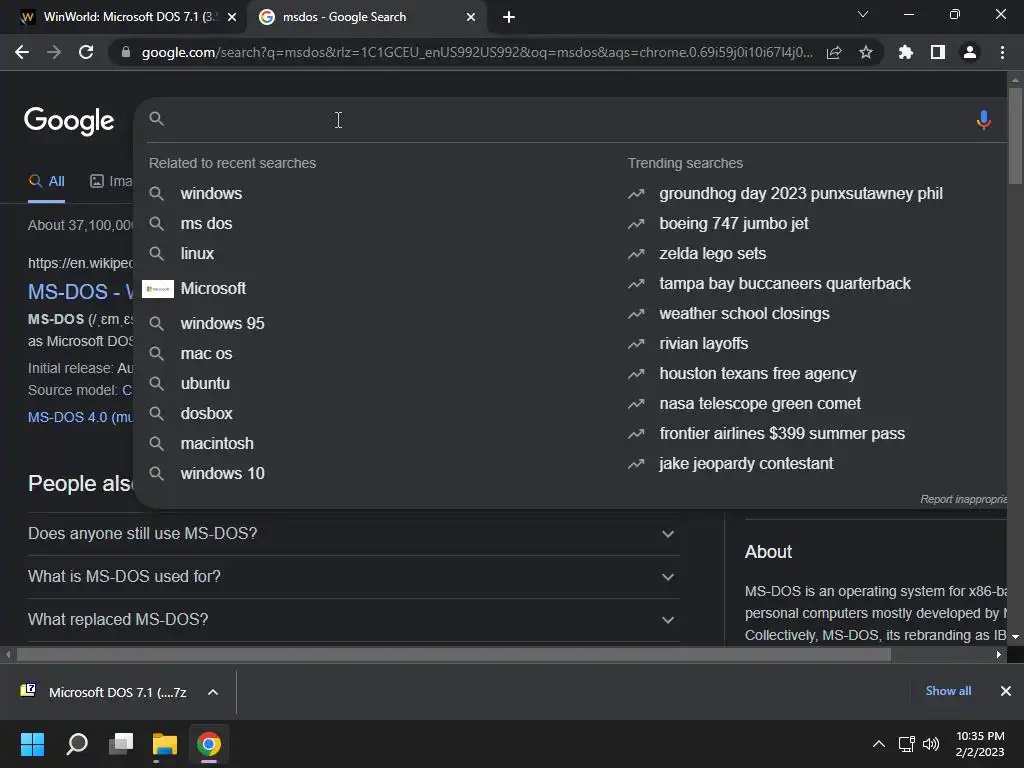Click the voice search microphone icon
1024x768 pixels.
[984, 120]
